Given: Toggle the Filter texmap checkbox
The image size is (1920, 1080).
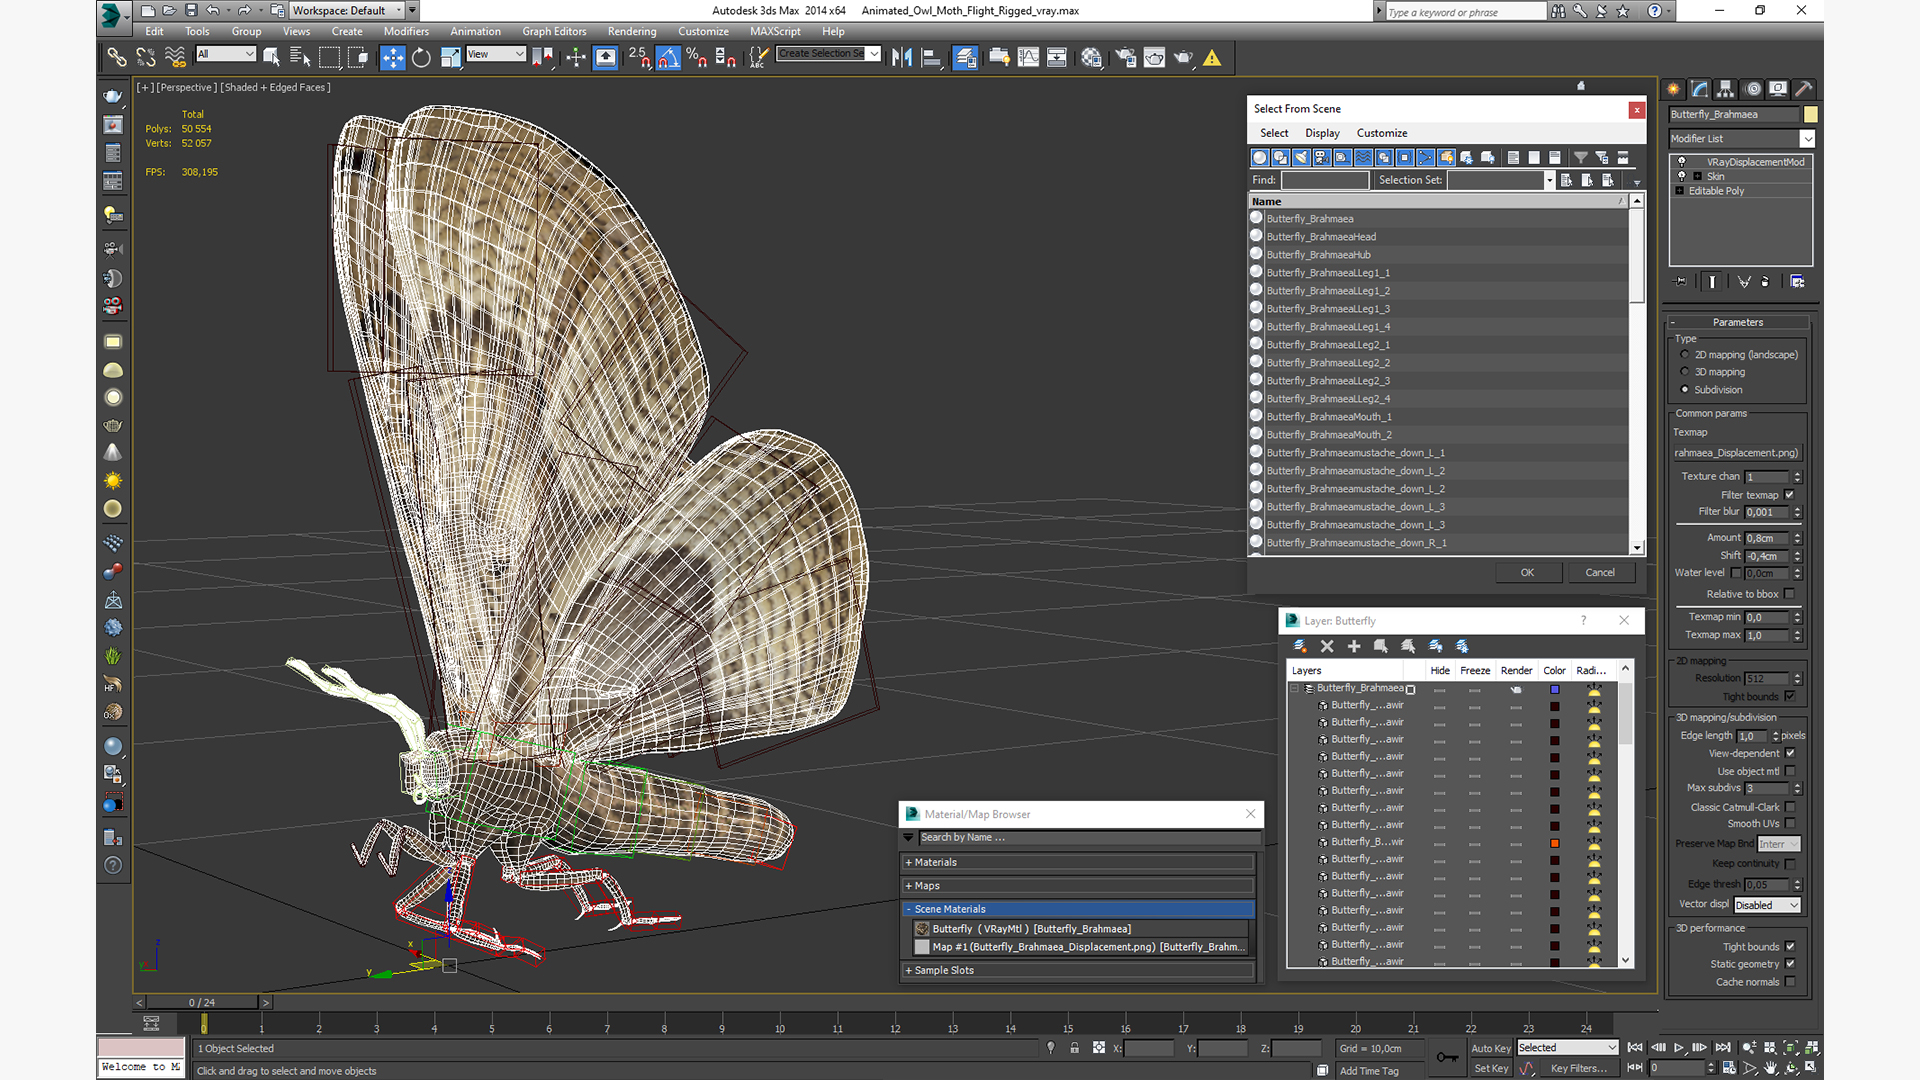Looking at the screenshot, I should [1789, 495].
